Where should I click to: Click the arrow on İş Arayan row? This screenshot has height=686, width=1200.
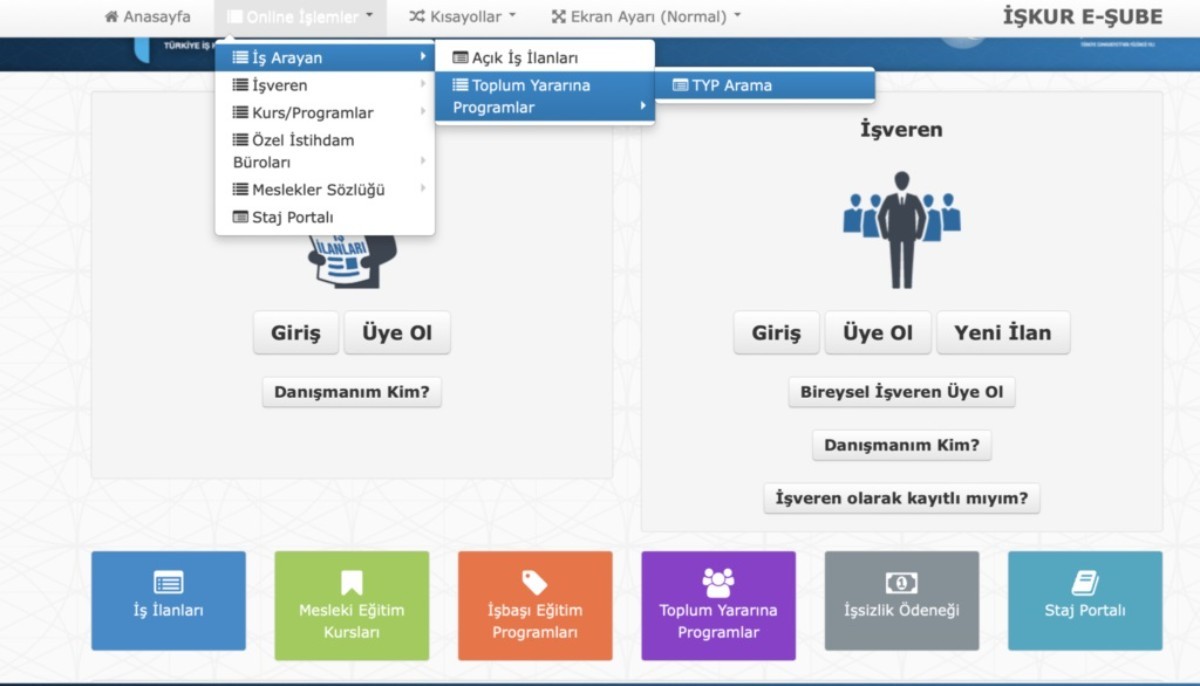(x=423, y=58)
